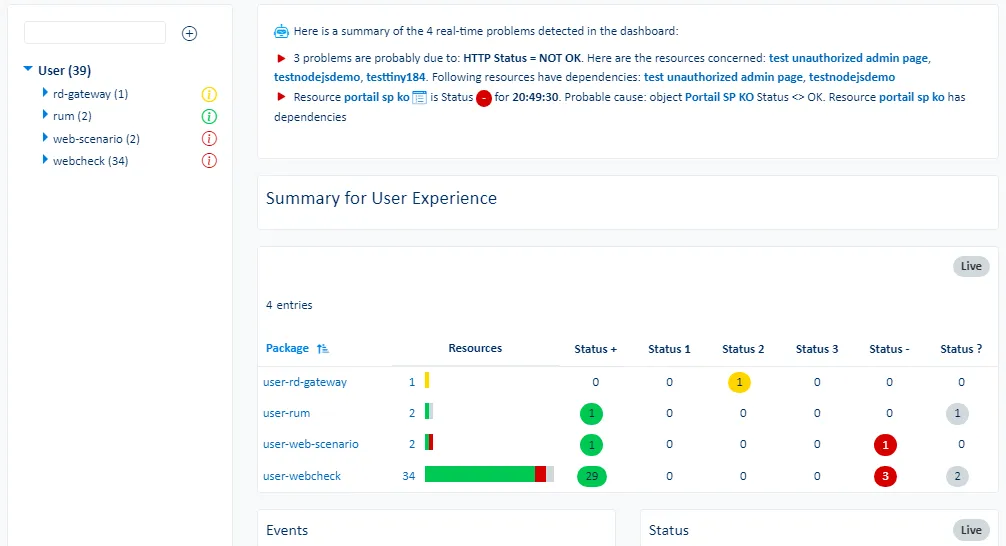Click the robot assistant icon in summary
This screenshot has height=546, width=1006.
[x=281, y=32]
